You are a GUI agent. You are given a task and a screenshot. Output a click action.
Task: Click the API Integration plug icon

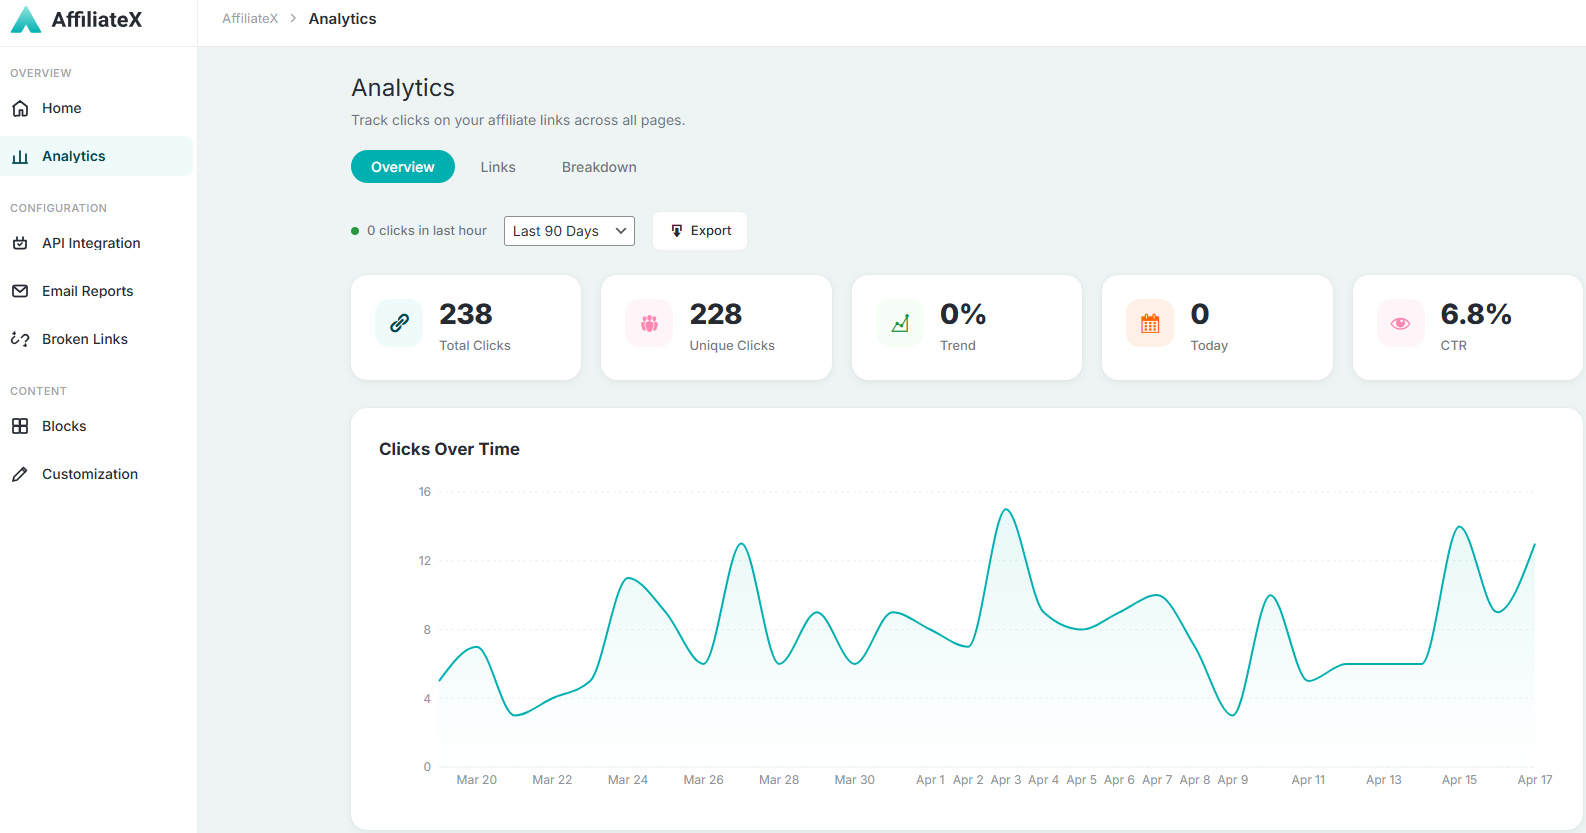(x=20, y=243)
